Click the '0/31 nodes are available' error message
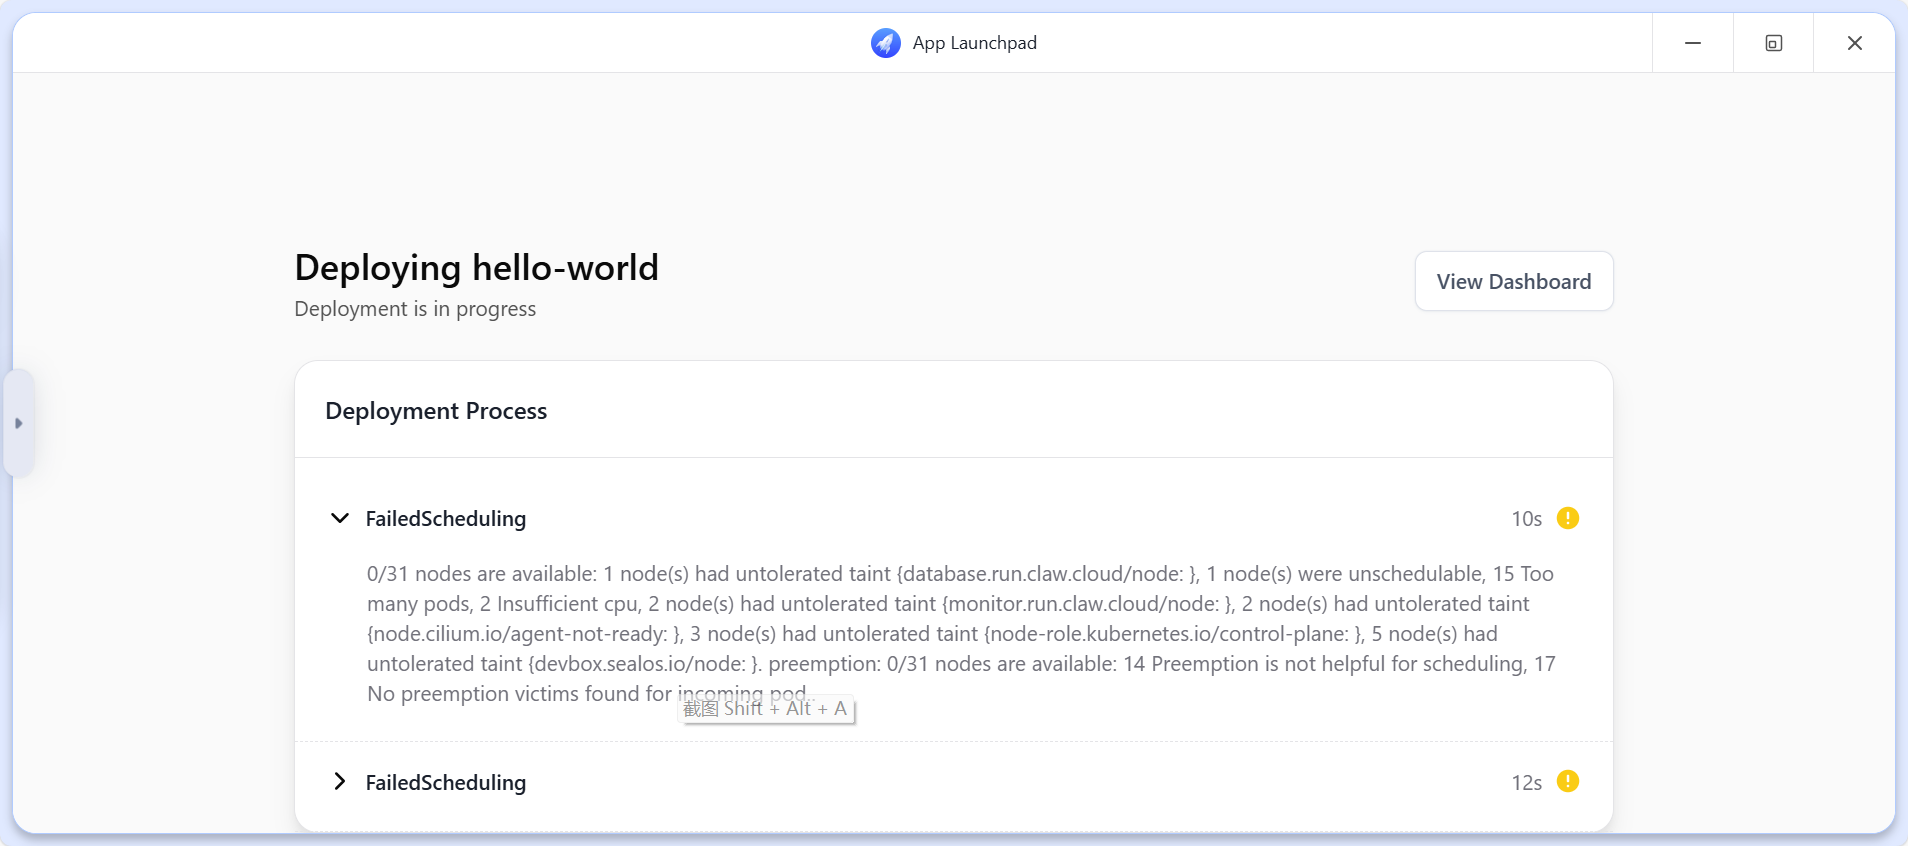Viewport: 1908px width, 846px height. point(961,634)
